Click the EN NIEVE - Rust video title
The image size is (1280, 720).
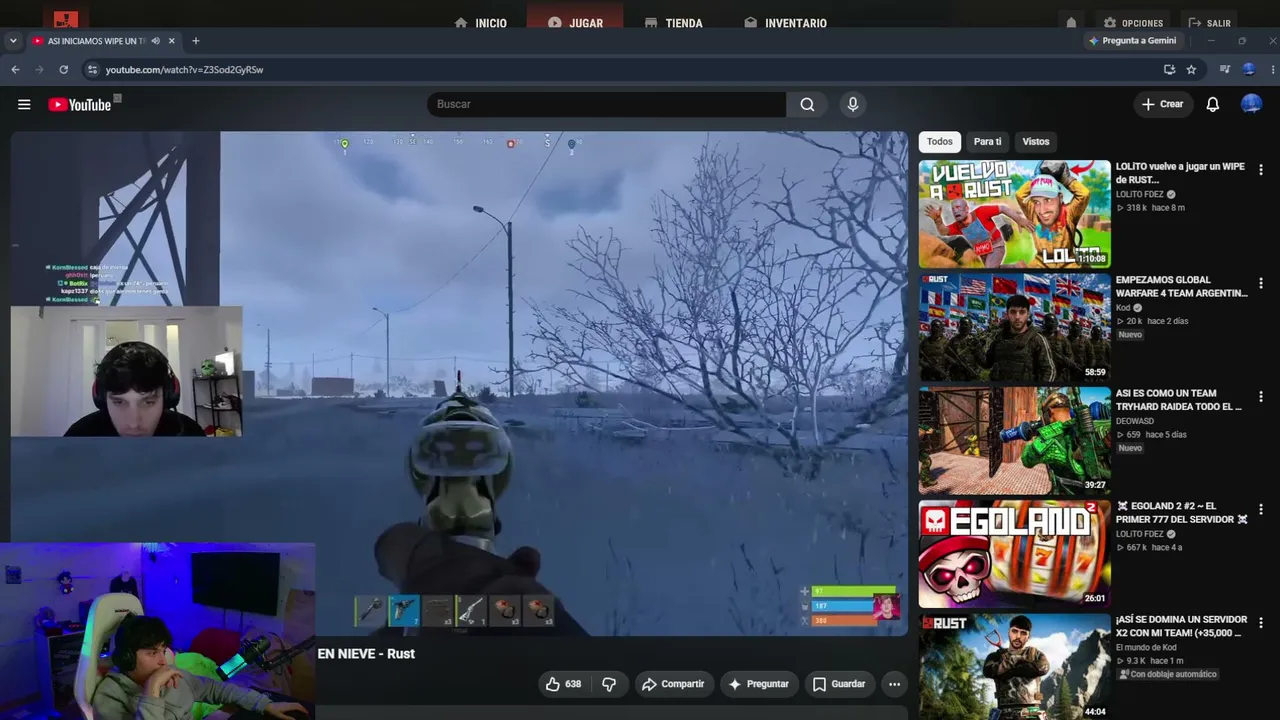(x=366, y=654)
